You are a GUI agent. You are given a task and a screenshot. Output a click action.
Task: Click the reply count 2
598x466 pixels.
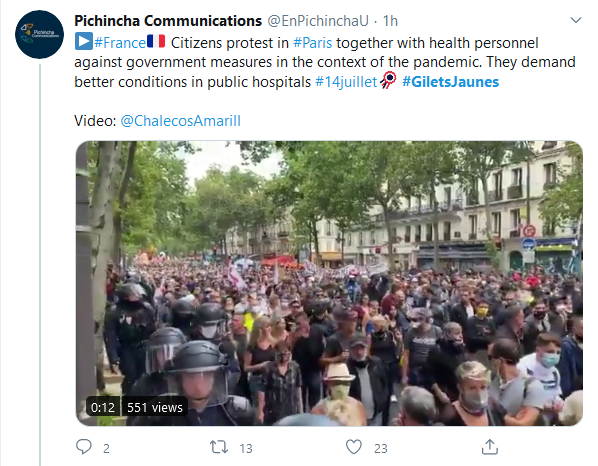pos(106,448)
